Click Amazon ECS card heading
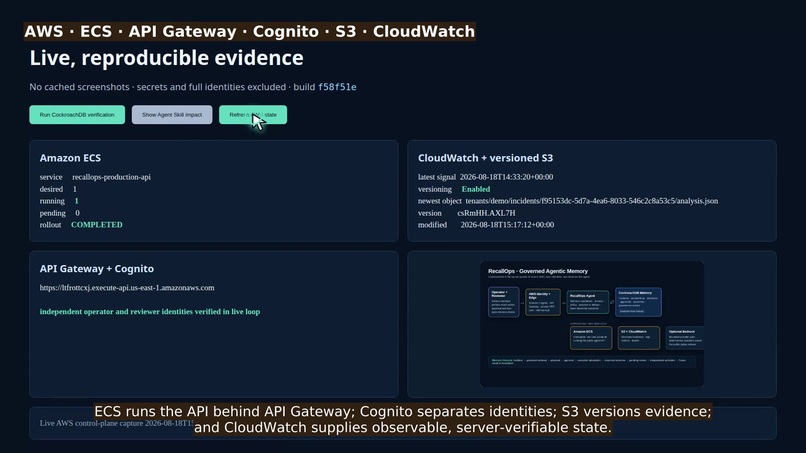This screenshot has height=453, width=806. (x=70, y=158)
